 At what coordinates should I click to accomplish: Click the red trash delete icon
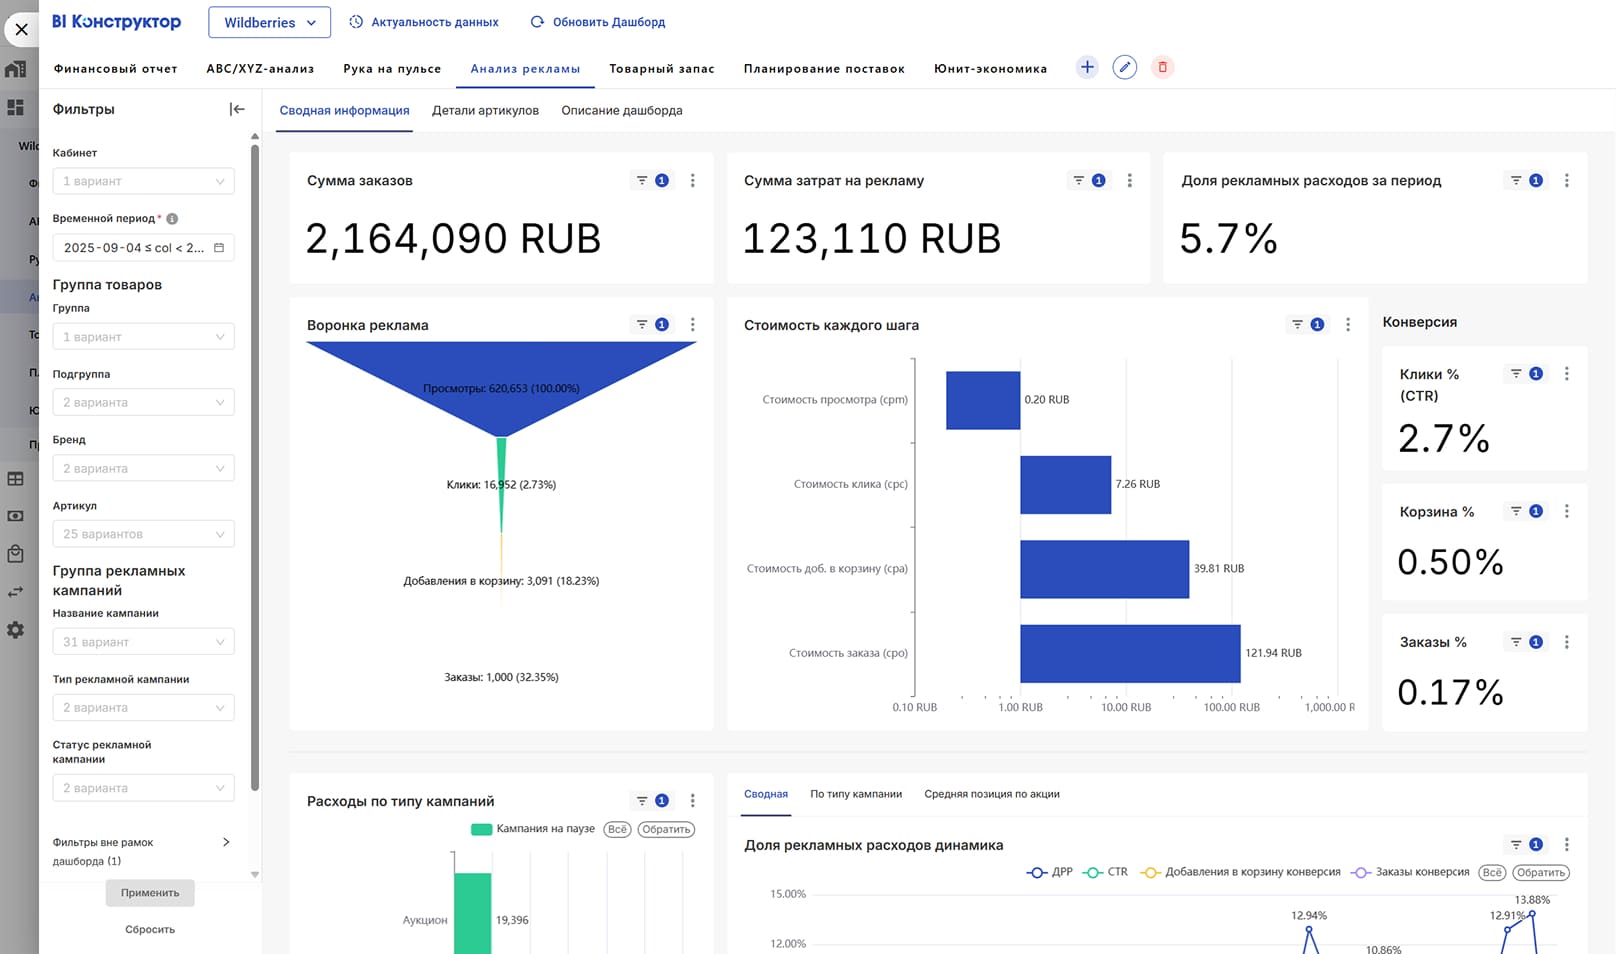tap(1162, 67)
